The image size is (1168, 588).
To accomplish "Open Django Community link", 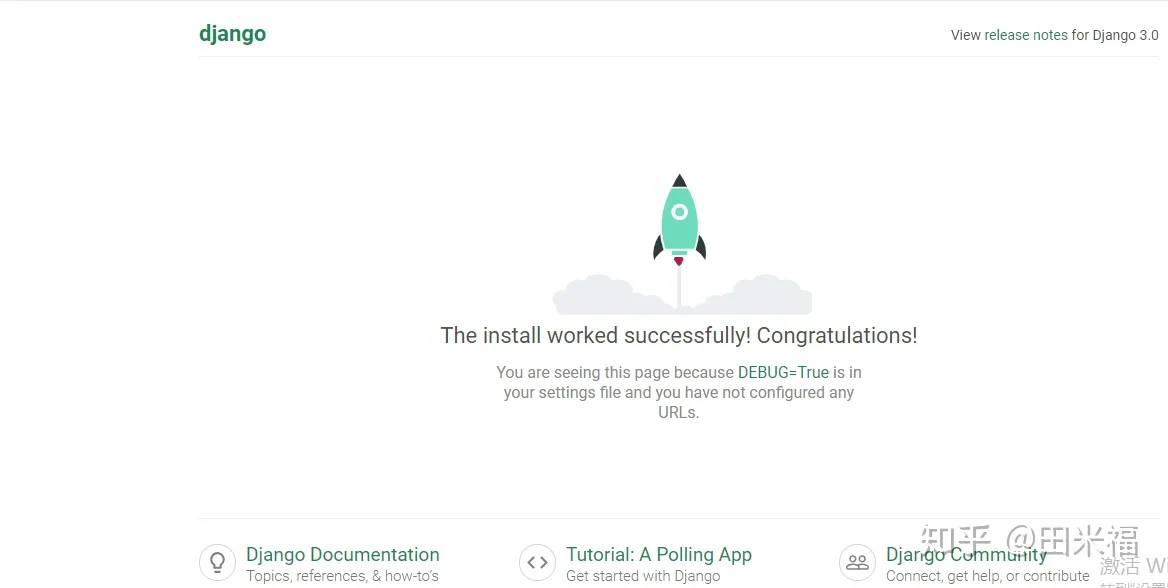I will (x=966, y=554).
